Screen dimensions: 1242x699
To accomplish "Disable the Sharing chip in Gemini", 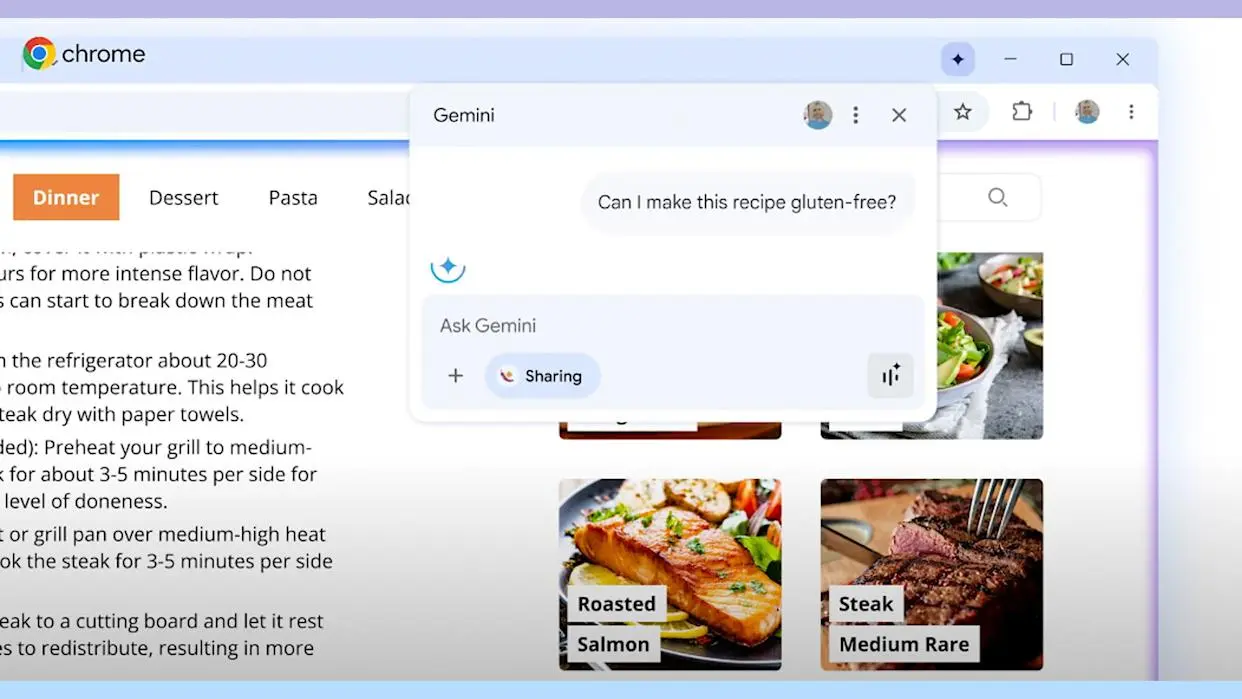I will (x=542, y=375).
